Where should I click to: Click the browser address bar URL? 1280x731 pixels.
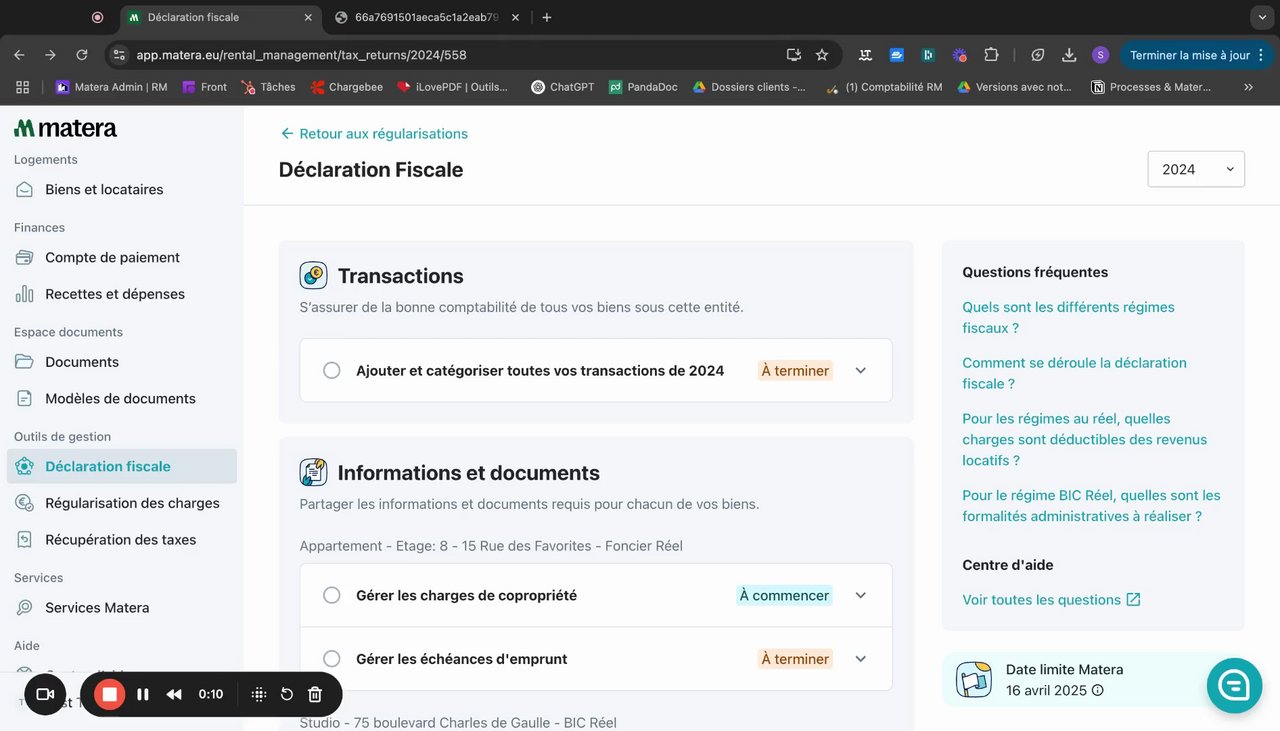point(301,55)
